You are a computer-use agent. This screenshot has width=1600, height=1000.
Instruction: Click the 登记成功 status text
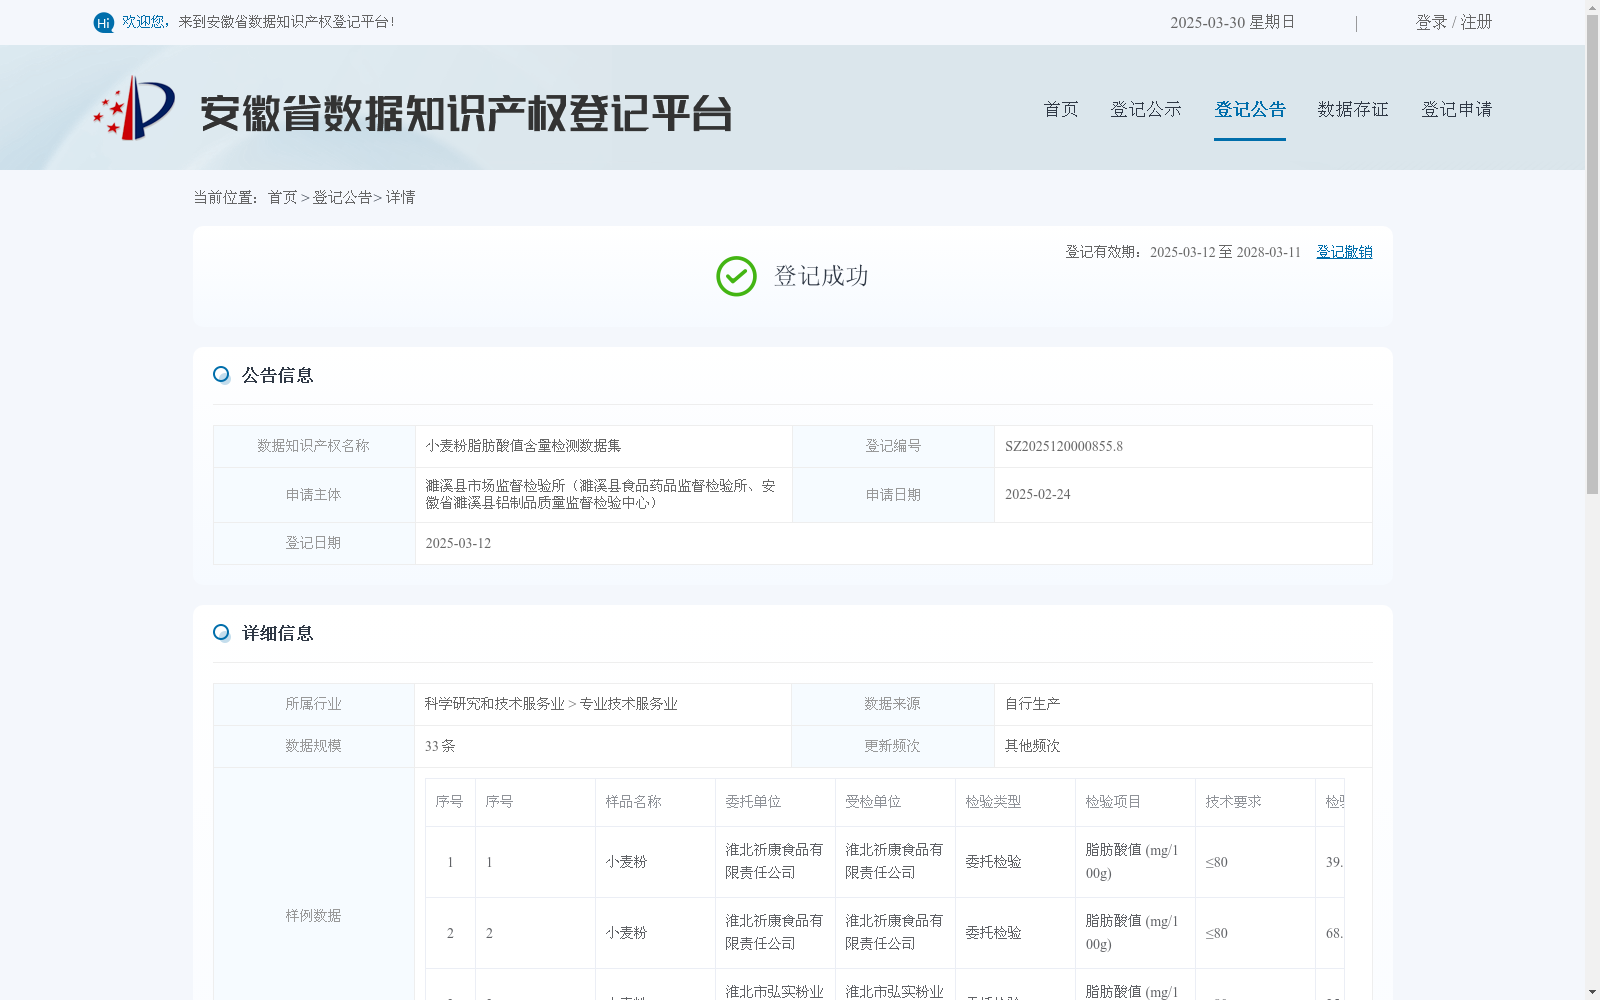(821, 276)
